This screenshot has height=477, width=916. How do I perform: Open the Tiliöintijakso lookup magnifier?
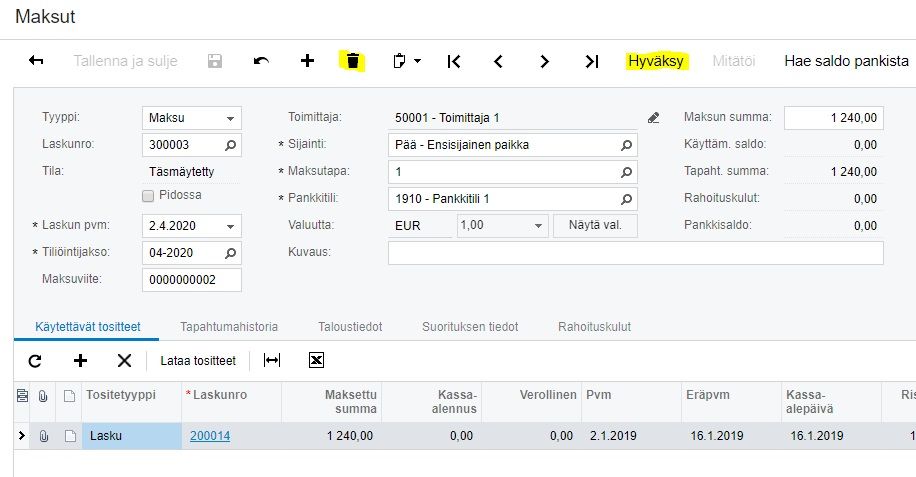[230, 253]
